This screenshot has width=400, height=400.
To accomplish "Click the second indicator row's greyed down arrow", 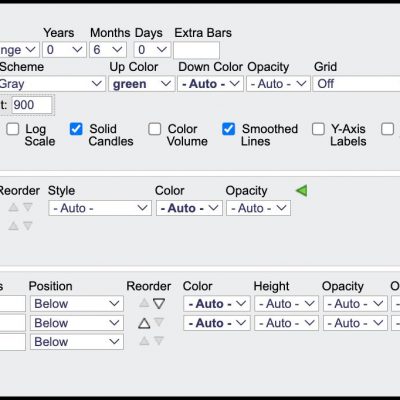I will click(x=159, y=322).
